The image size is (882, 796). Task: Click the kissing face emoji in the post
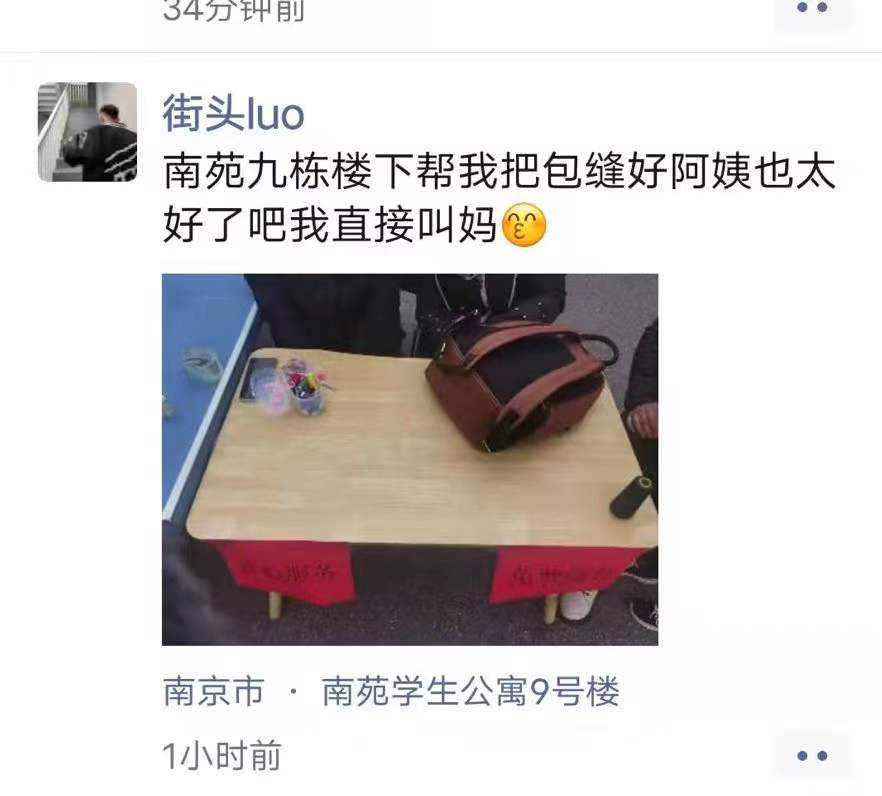(x=523, y=224)
